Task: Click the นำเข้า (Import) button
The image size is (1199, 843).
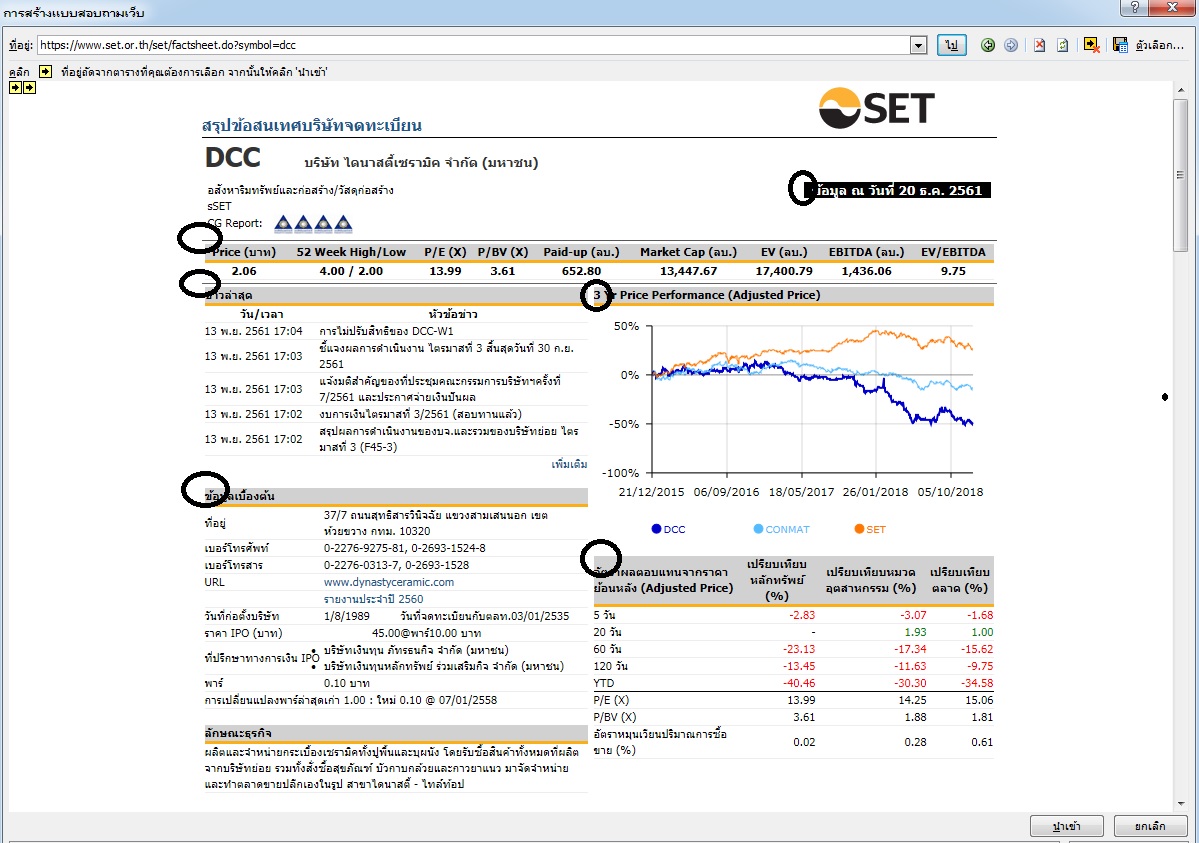Action: click(1066, 826)
